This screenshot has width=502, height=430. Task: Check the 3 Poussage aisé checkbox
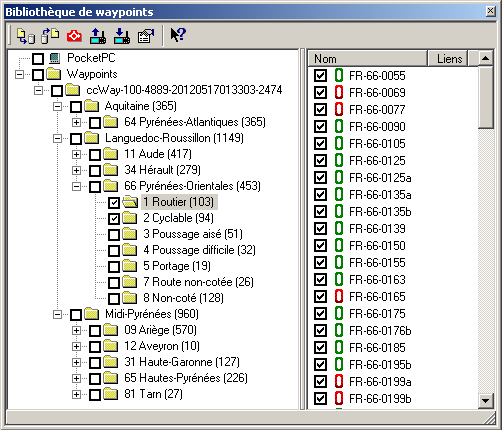point(114,235)
